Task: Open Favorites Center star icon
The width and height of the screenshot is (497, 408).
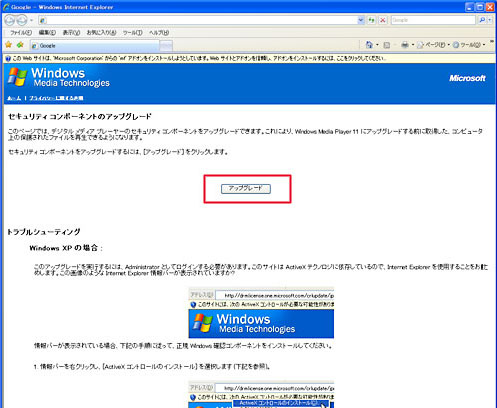Action: coord(9,45)
